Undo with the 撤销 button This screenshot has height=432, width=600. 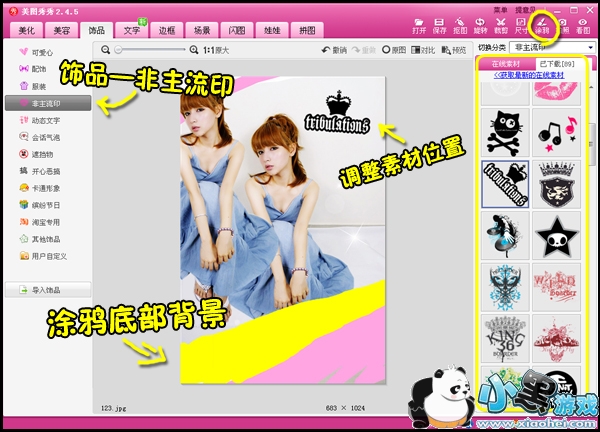(334, 49)
